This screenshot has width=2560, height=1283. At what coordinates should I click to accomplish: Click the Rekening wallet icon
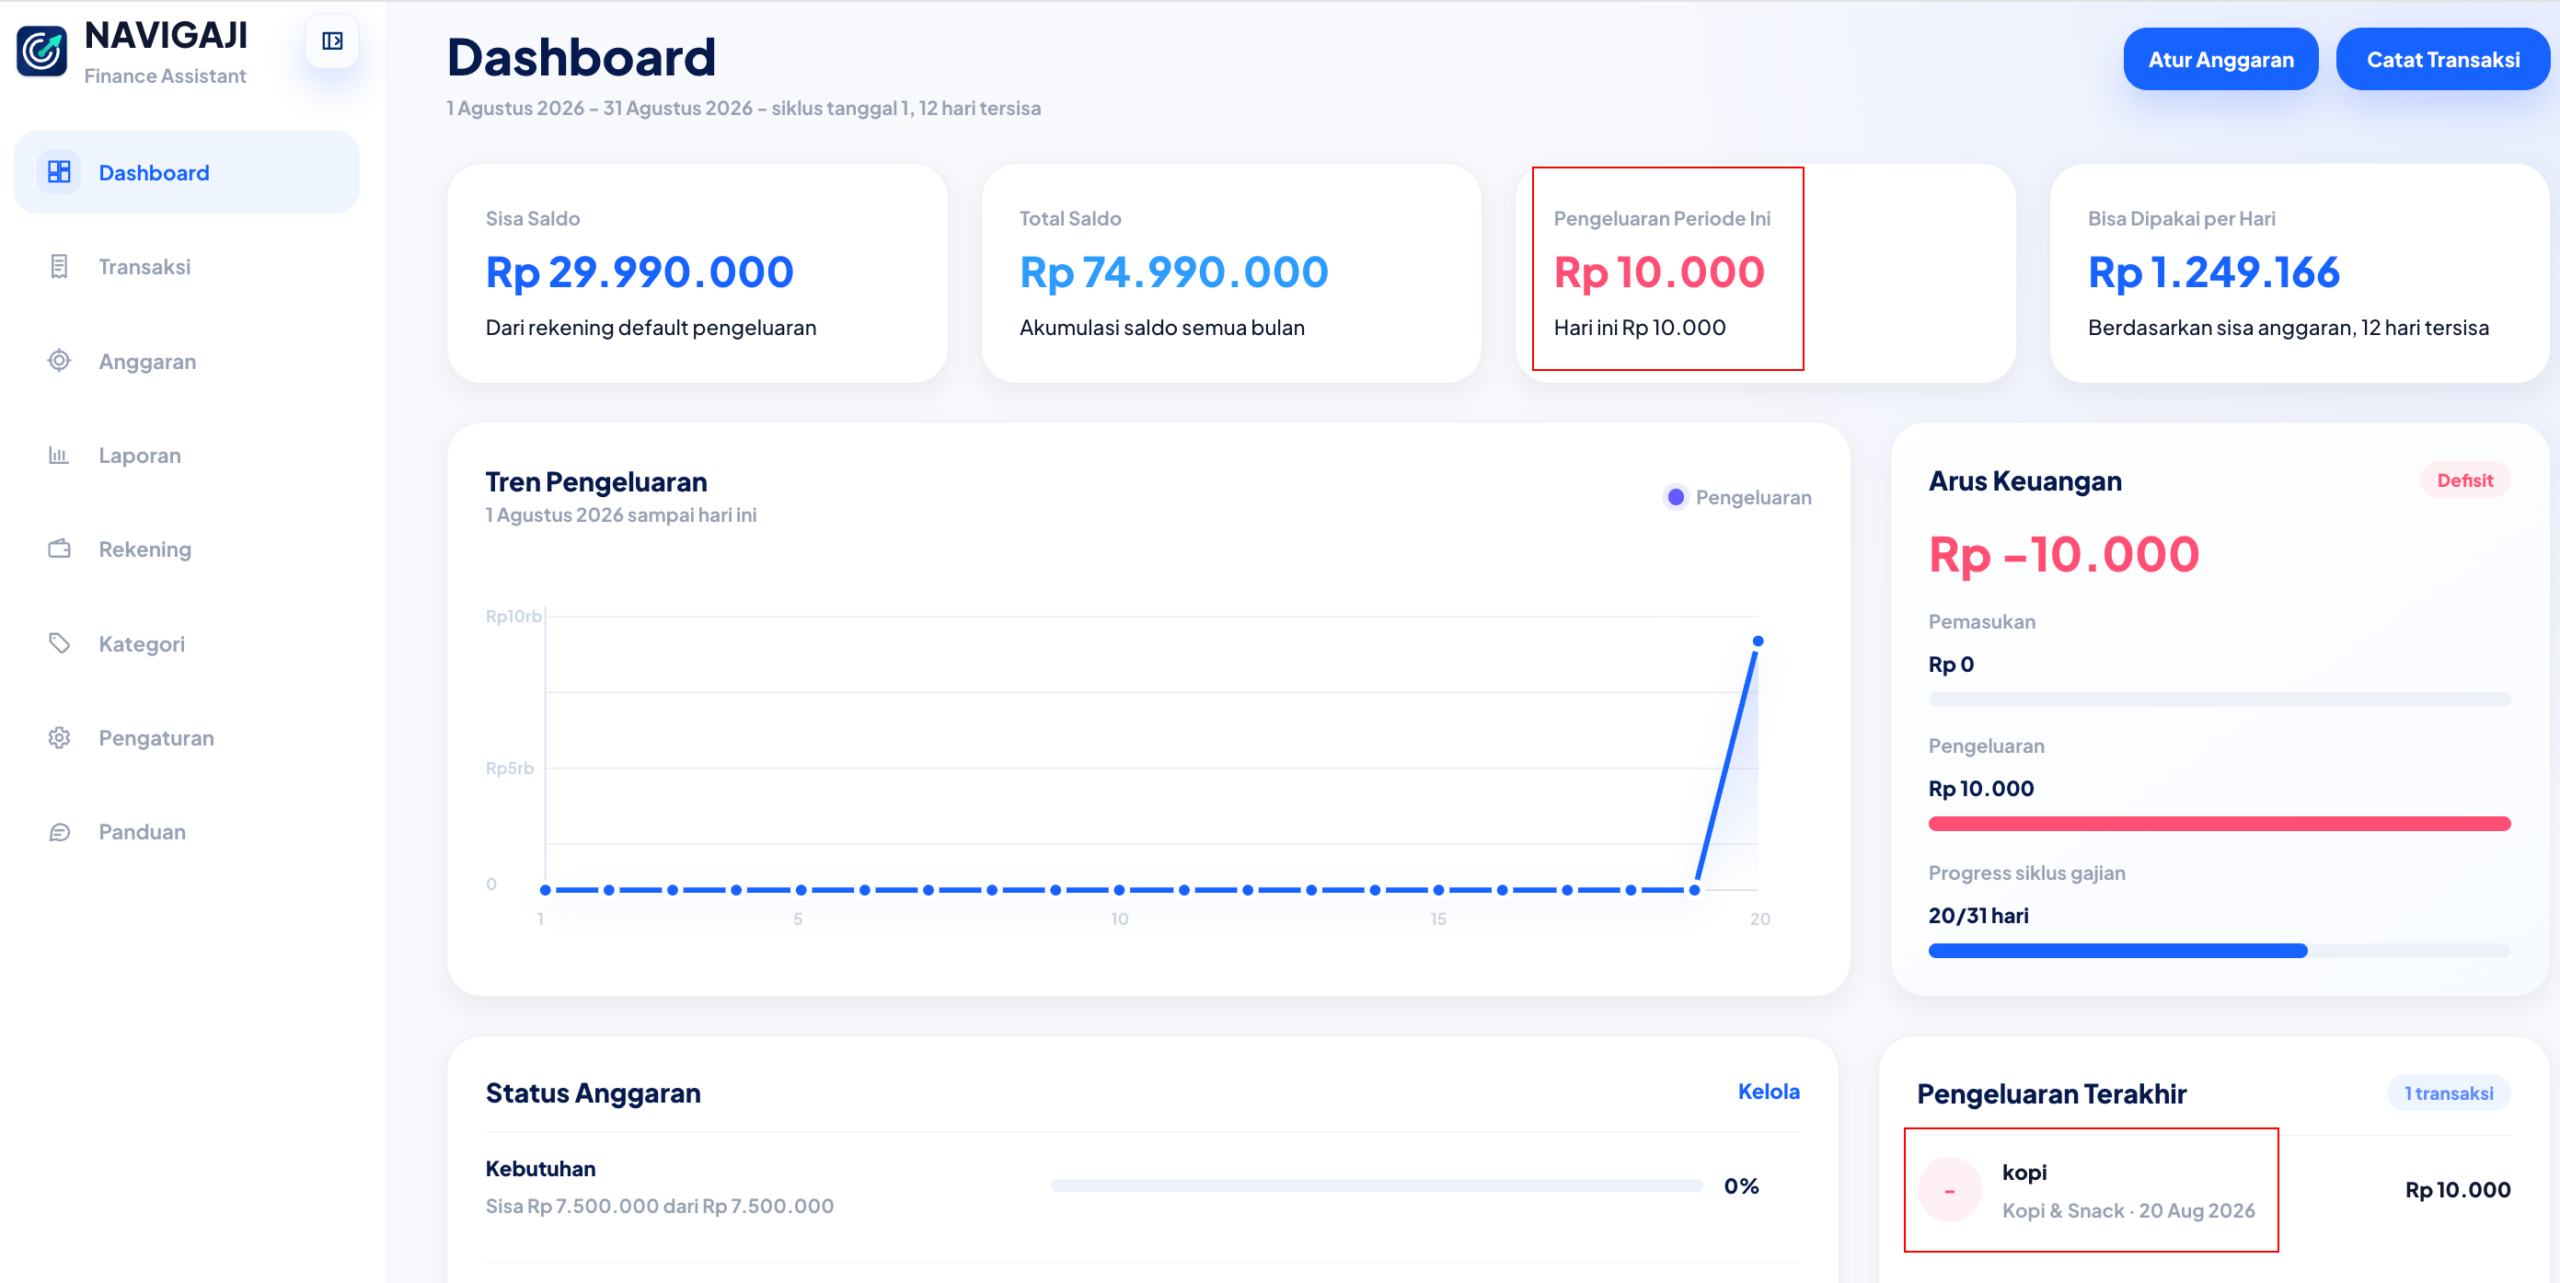[59, 549]
